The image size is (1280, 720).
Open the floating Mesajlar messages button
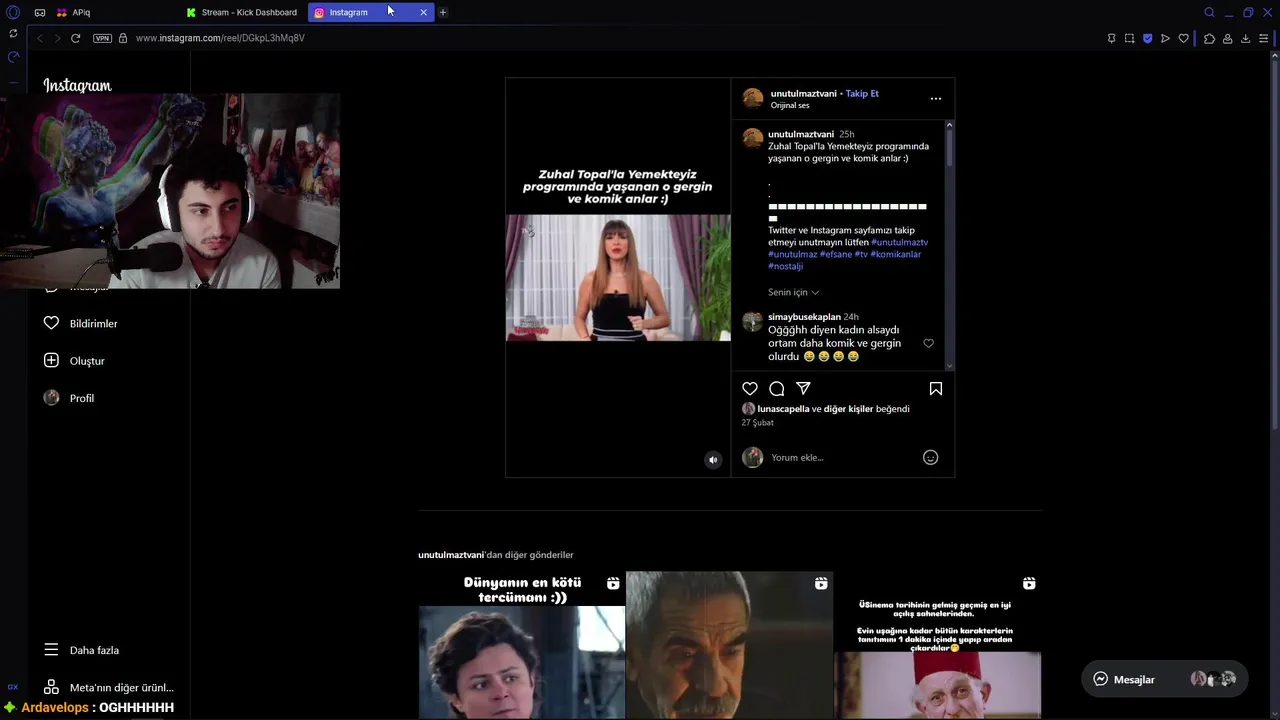(x=1164, y=679)
